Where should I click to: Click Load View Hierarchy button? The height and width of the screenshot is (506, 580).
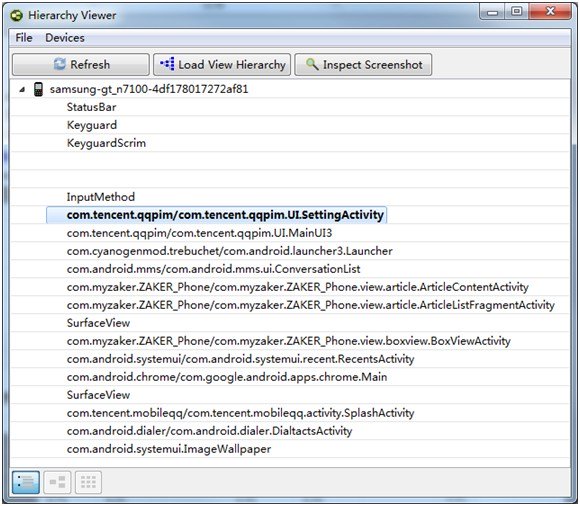click(x=222, y=65)
